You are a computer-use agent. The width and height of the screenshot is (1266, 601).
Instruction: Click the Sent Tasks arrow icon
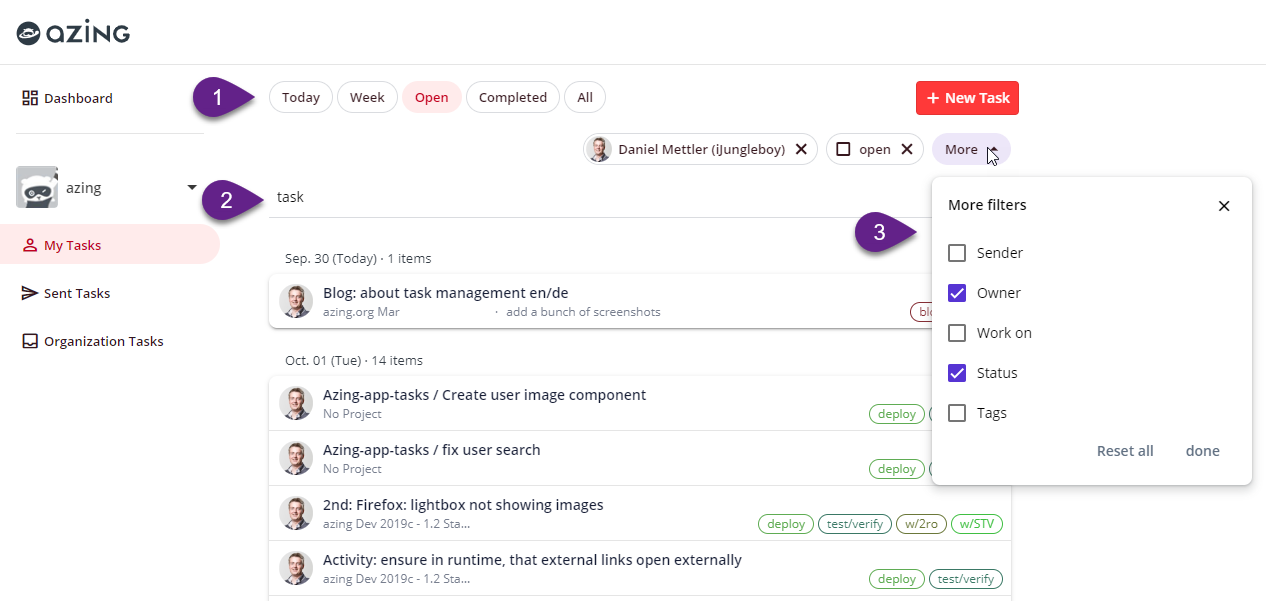click(31, 292)
